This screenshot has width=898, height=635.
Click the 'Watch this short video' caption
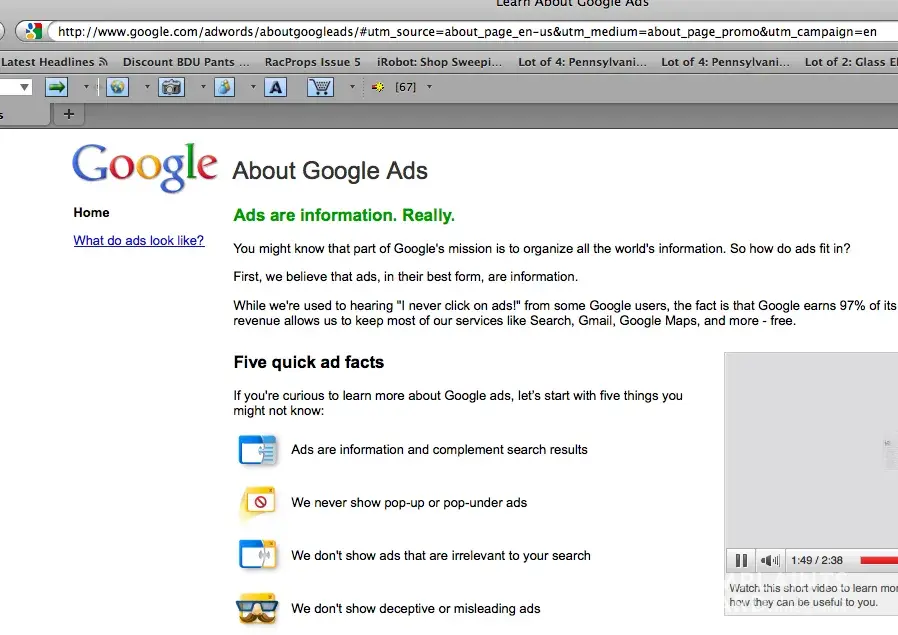813,595
